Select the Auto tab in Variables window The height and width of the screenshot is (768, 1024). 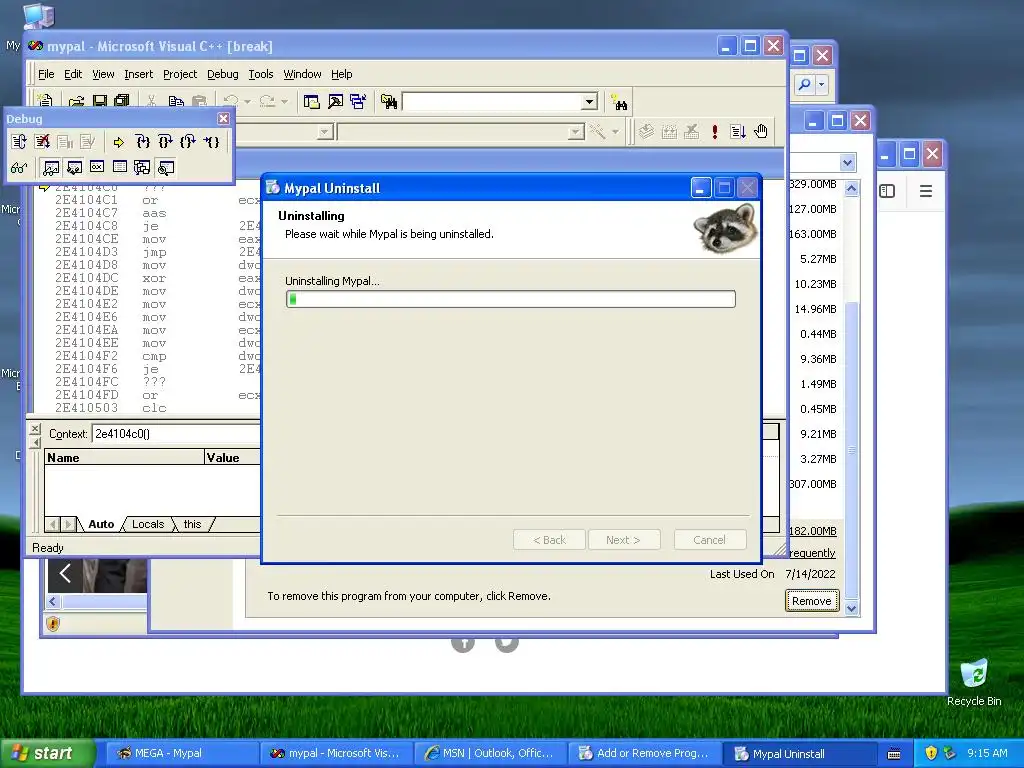pyautogui.click(x=101, y=524)
